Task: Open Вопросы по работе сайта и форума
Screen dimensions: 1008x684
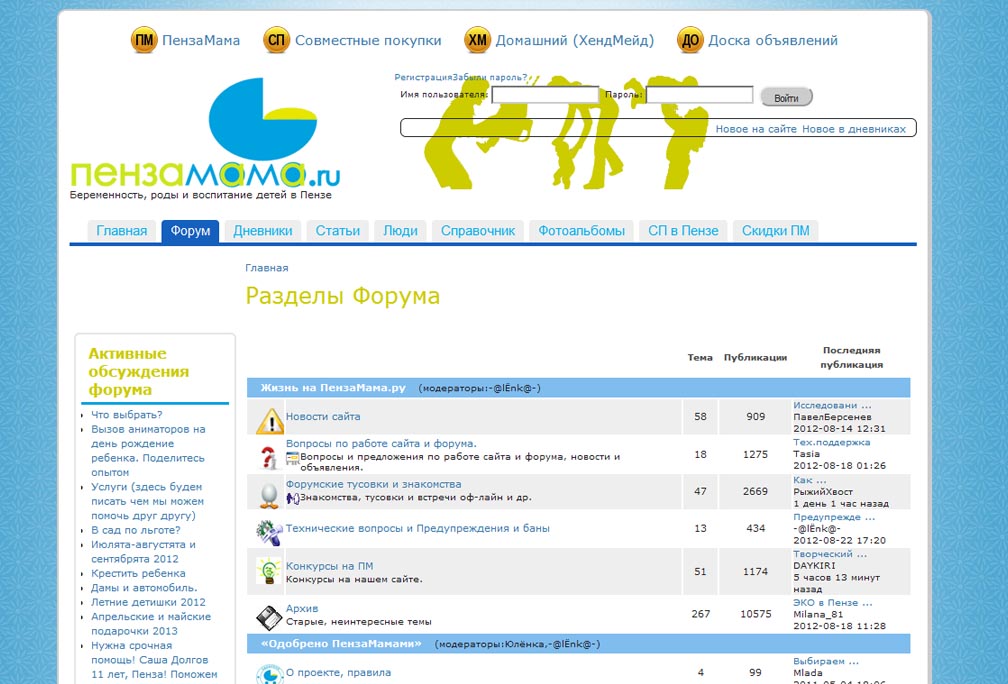Action: coord(381,444)
